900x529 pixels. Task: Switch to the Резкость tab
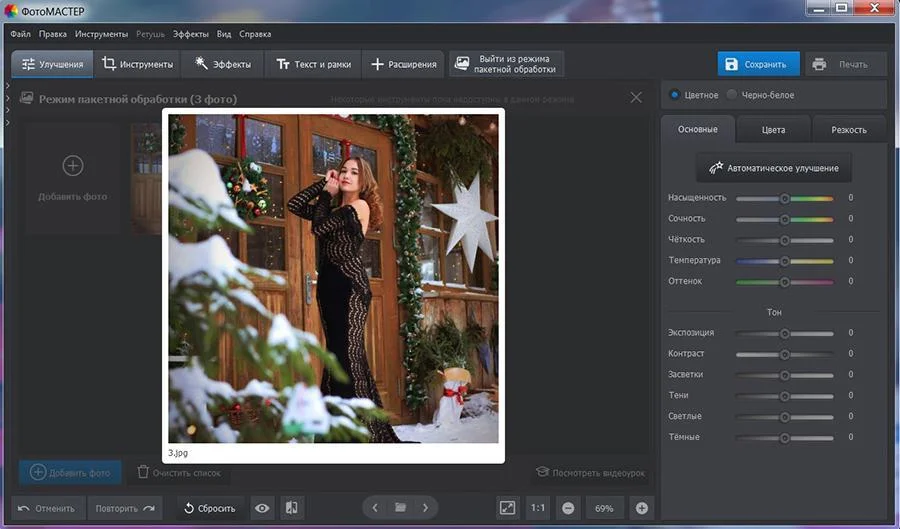(849, 129)
